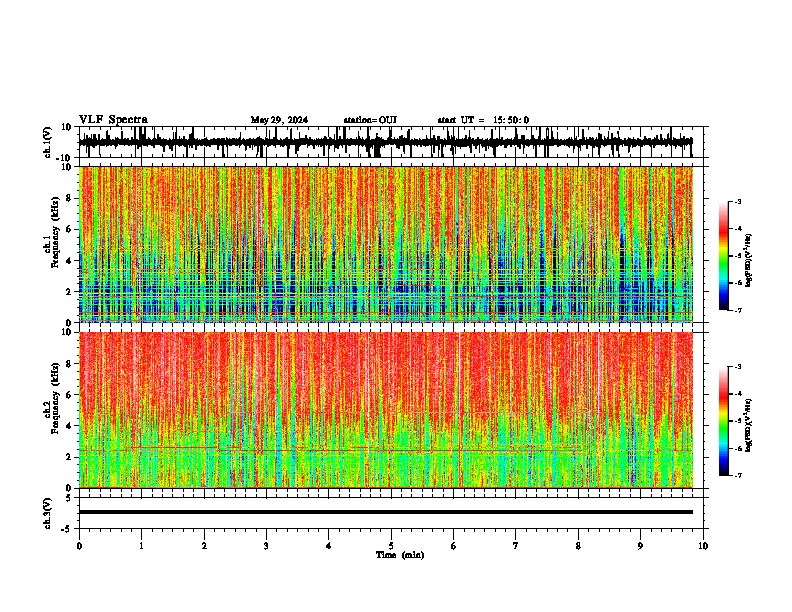Click "-3" label on ch.1 color scale
This screenshot has width=792, height=612.
(738, 202)
